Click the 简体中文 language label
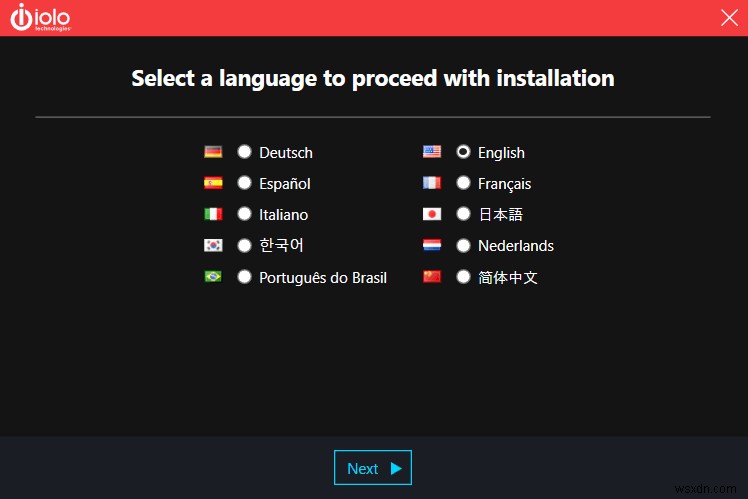748x499 pixels. pyautogui.click(x=508, y=277)
